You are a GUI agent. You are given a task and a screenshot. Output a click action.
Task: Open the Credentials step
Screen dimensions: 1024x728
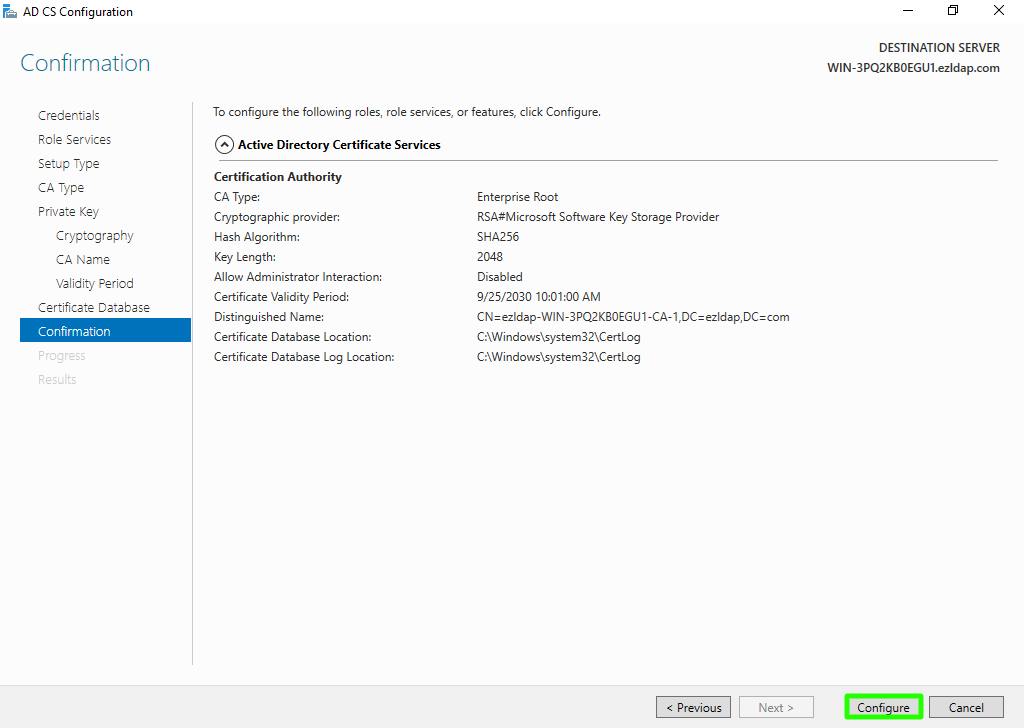pos(69,116)
